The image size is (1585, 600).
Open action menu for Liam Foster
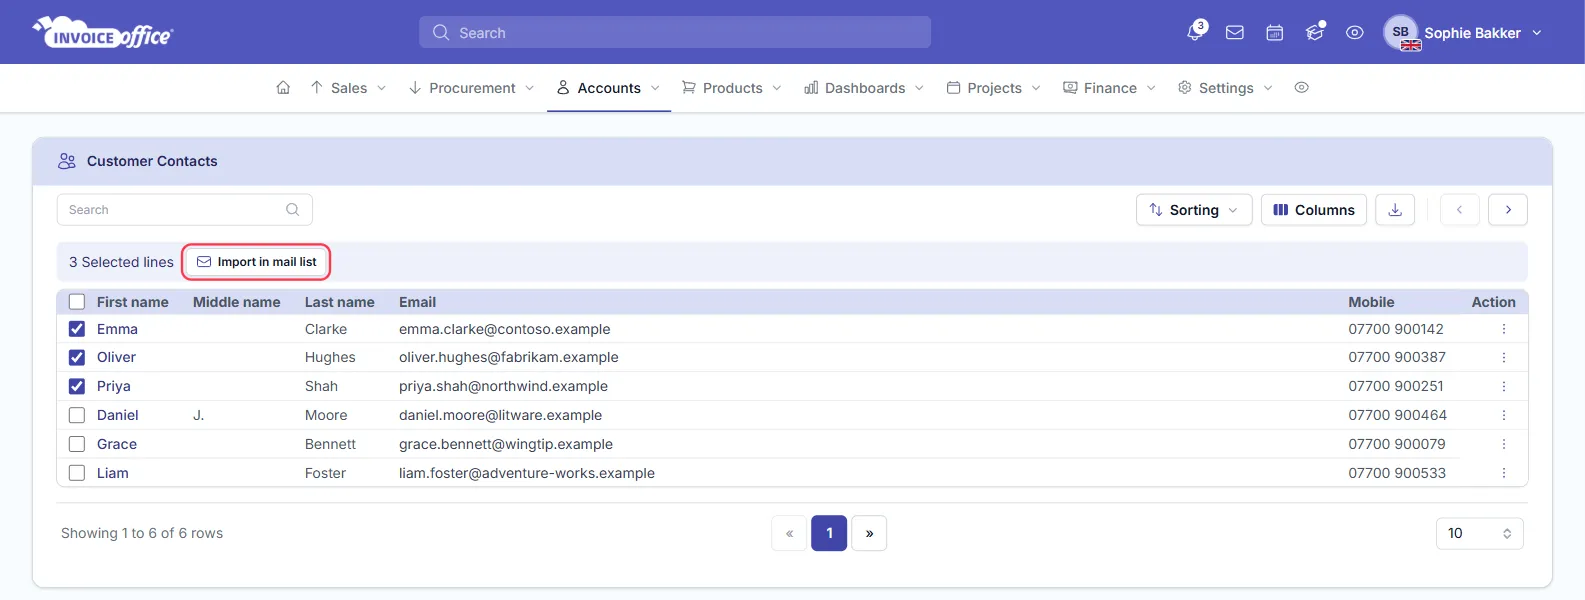pyautogui.click(x=1503, y=473)
